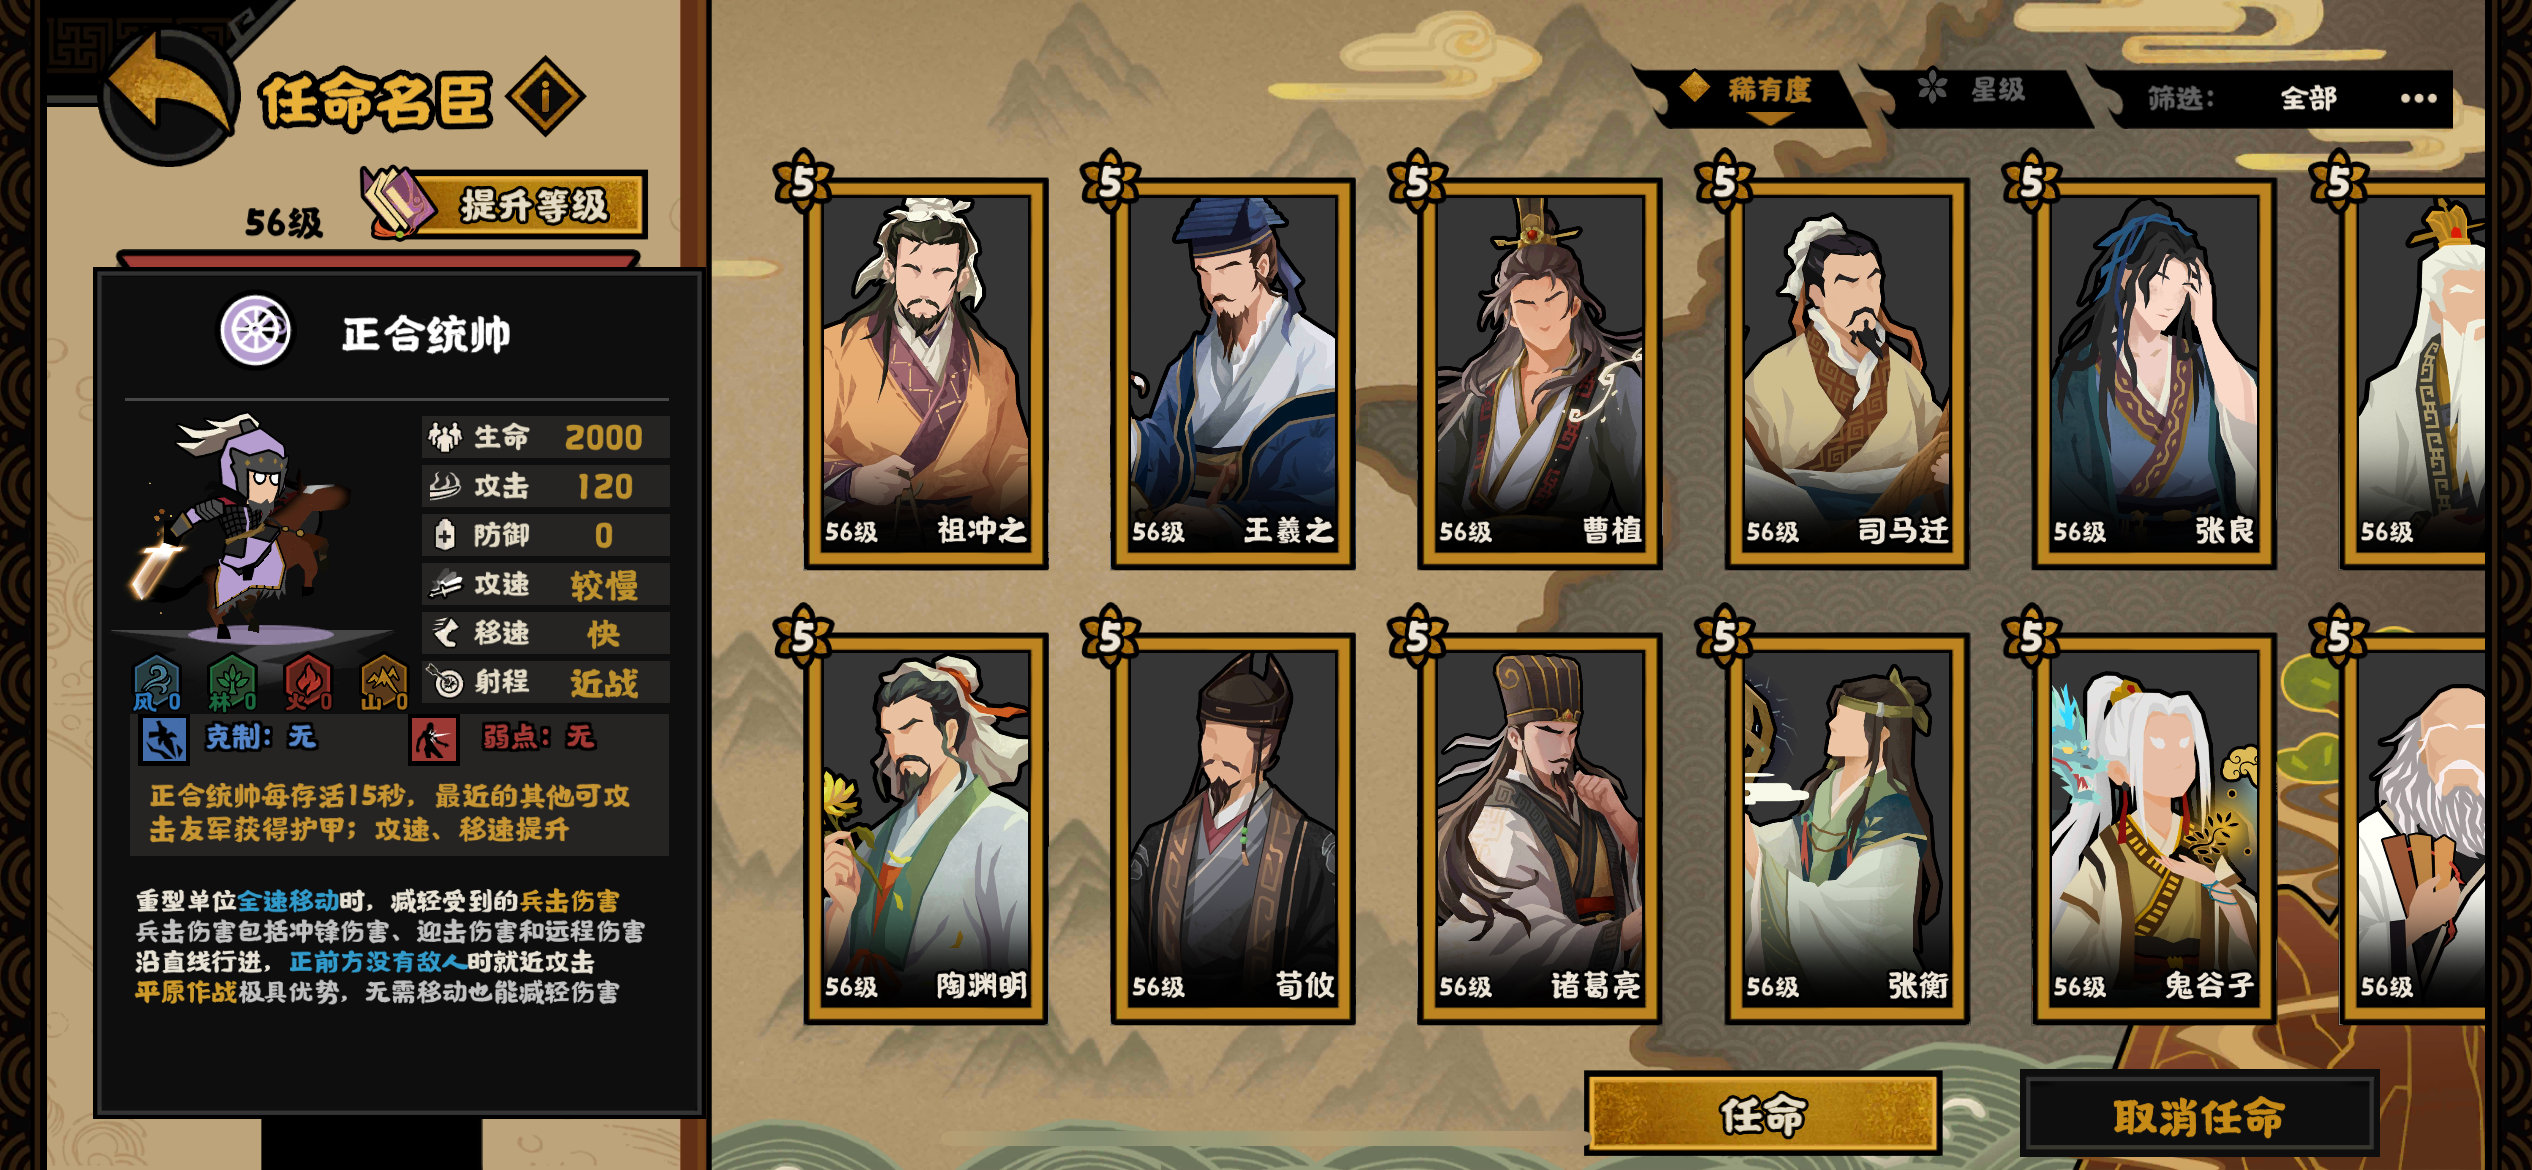The height and width of the screenshot is (1170, 2532).
Task: Select the 祖冲之 official card
Action: pos(926,373)
